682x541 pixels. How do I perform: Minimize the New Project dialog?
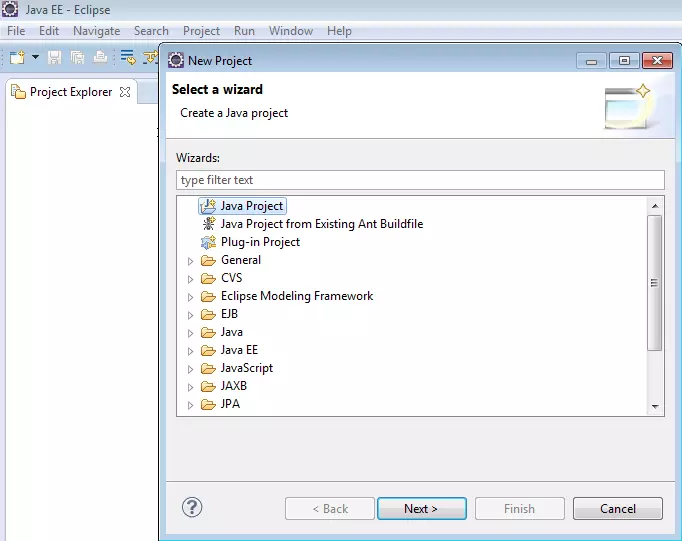[x=591, y=61]
